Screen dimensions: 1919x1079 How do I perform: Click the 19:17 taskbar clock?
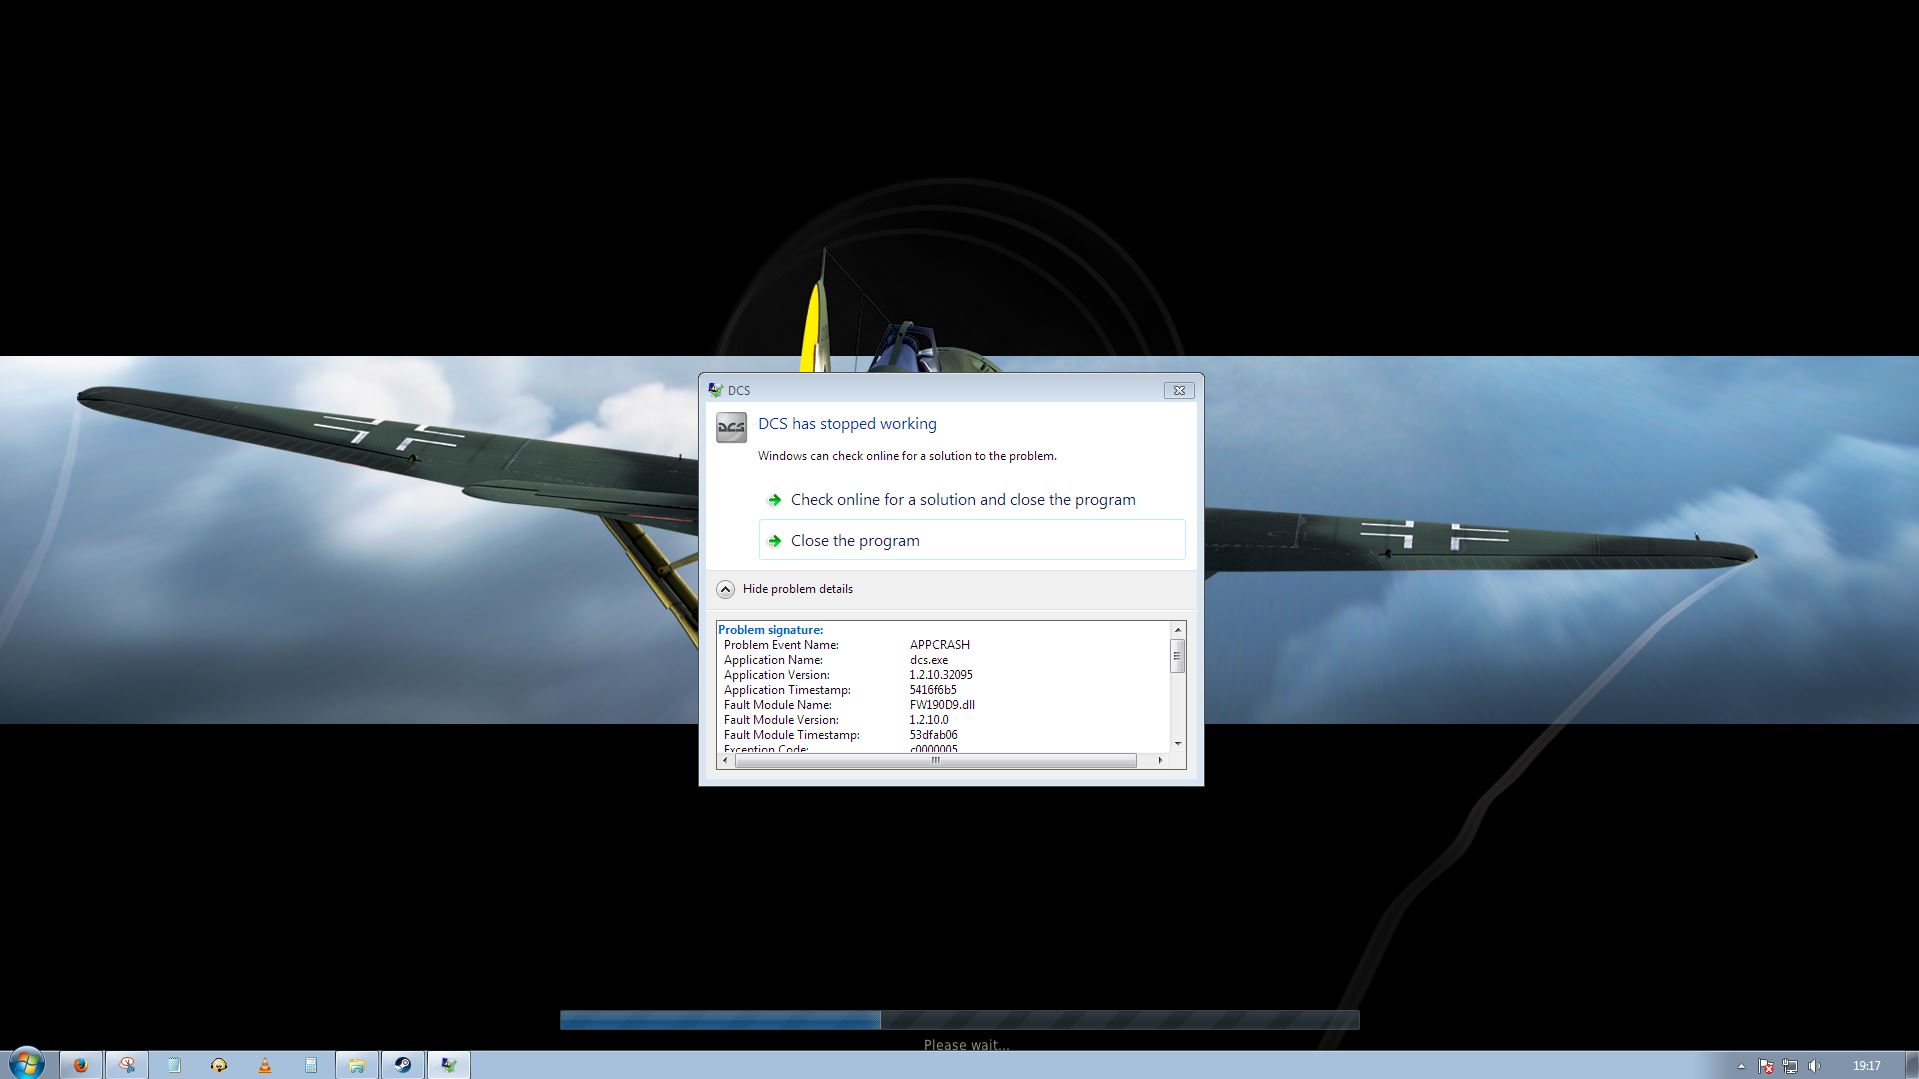(1866, 1066)
